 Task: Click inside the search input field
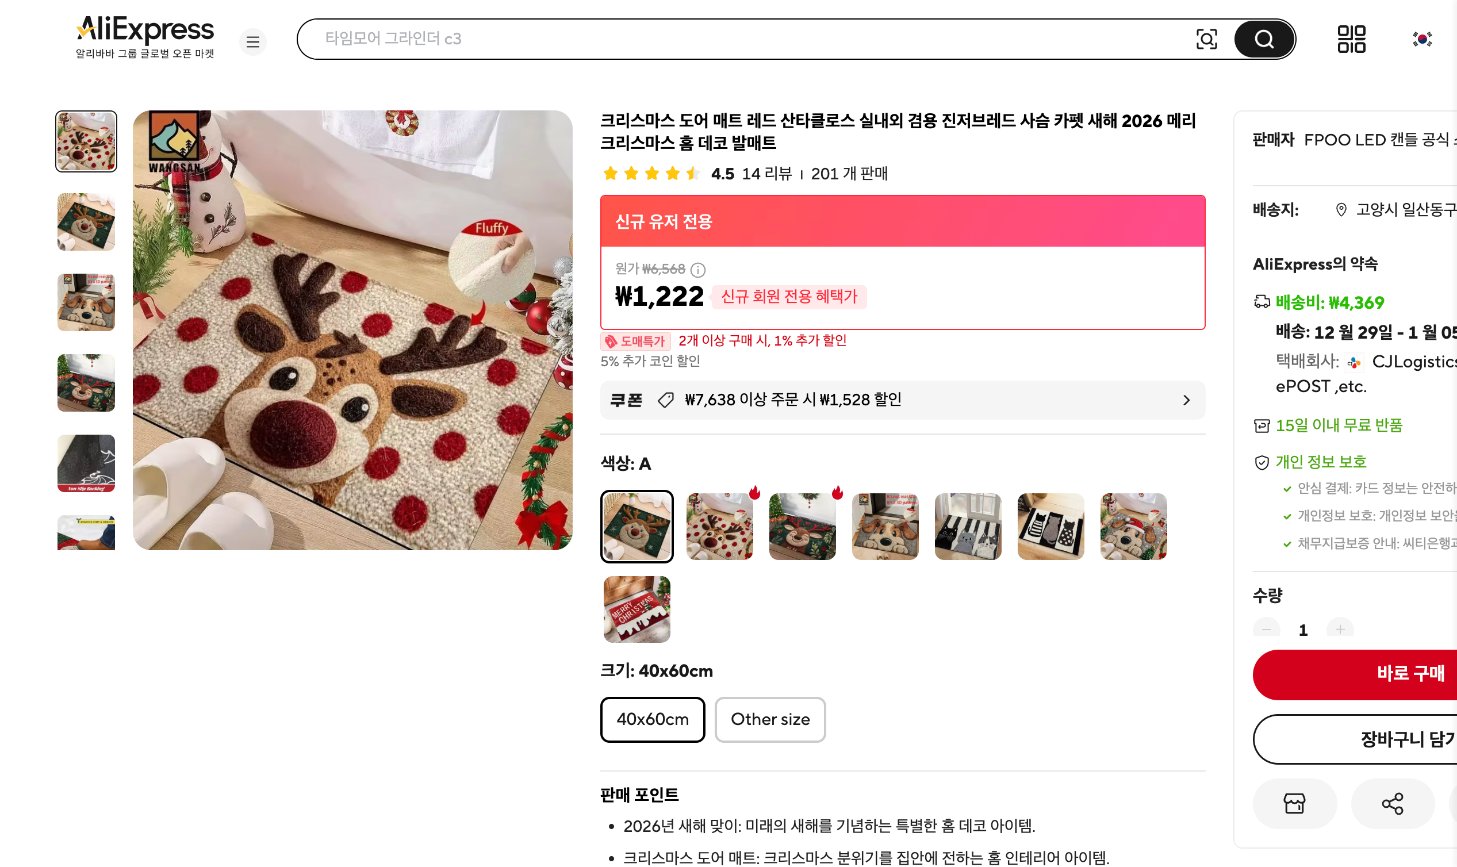(x=700, y=39)
